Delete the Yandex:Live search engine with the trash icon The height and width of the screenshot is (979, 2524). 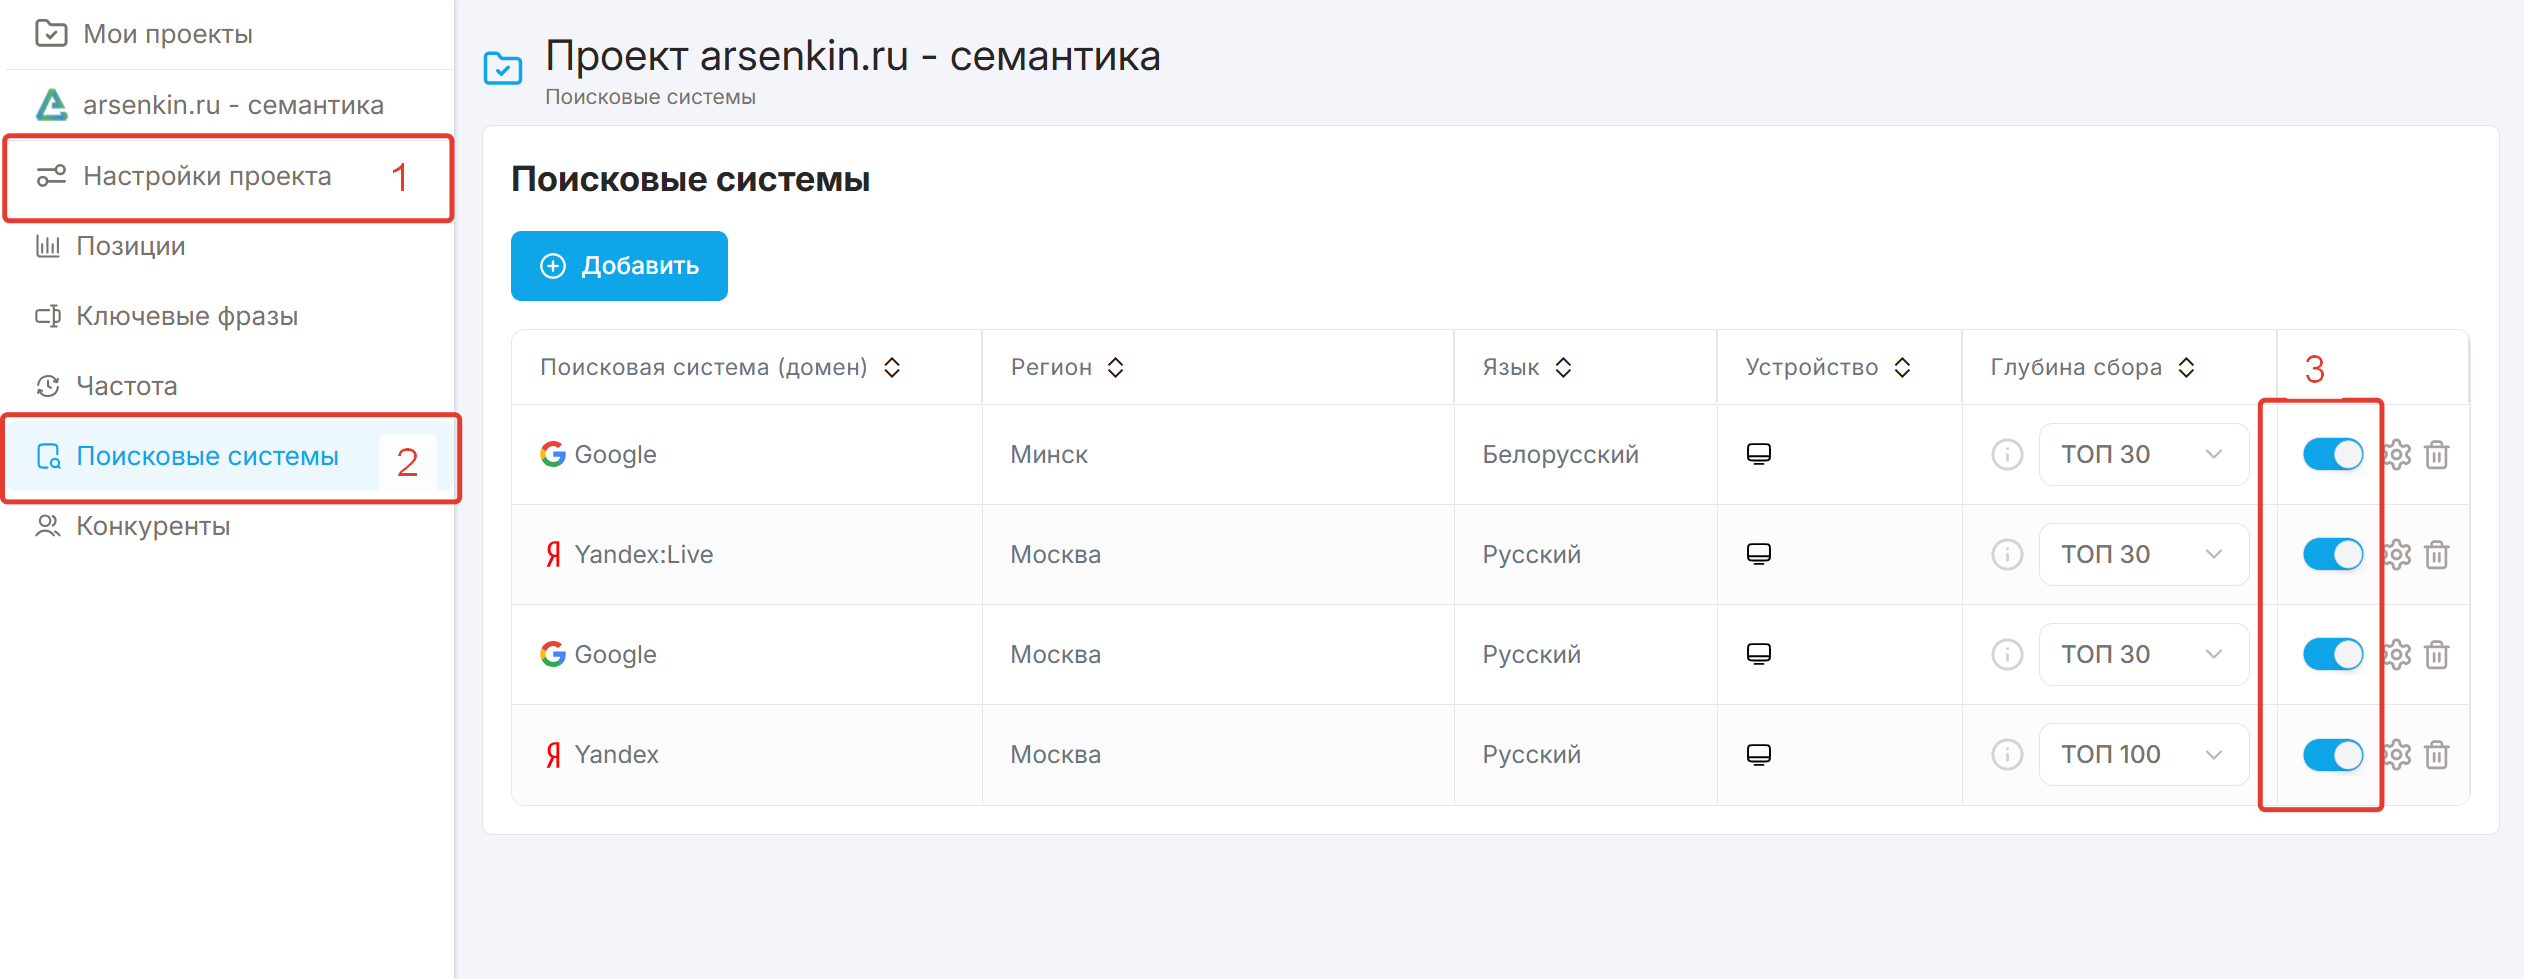pos(2437,555)
